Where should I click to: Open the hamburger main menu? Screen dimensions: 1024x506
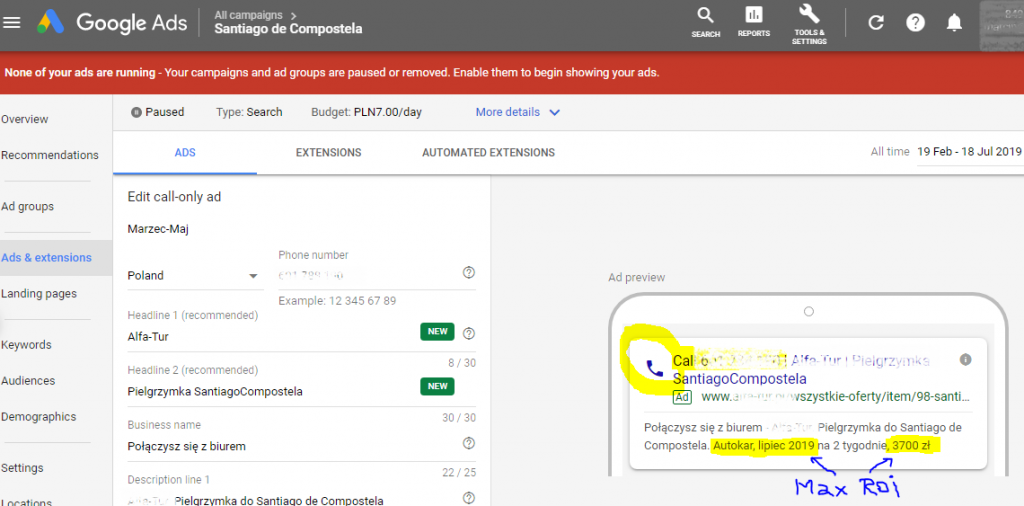pos(12,23)
